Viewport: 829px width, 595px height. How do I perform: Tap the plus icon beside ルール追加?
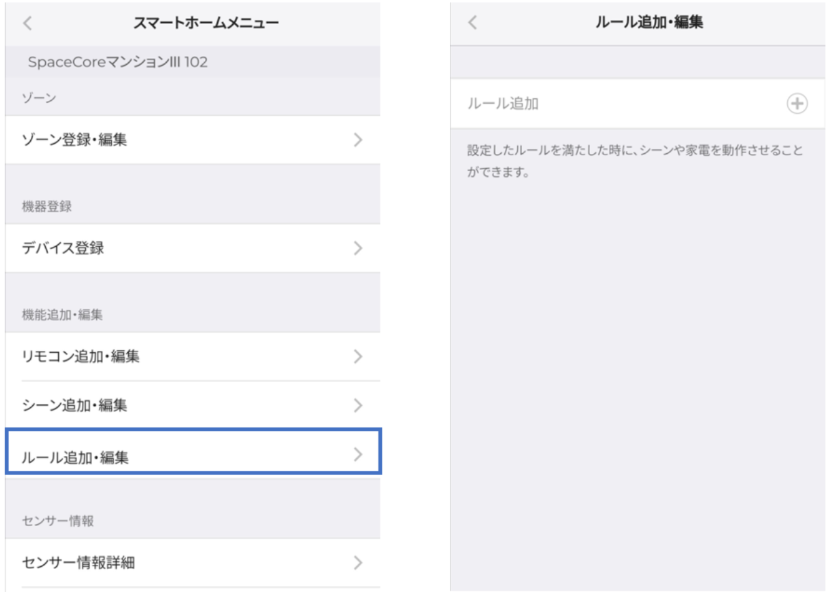pyautogui.click(x=797, y=104)
